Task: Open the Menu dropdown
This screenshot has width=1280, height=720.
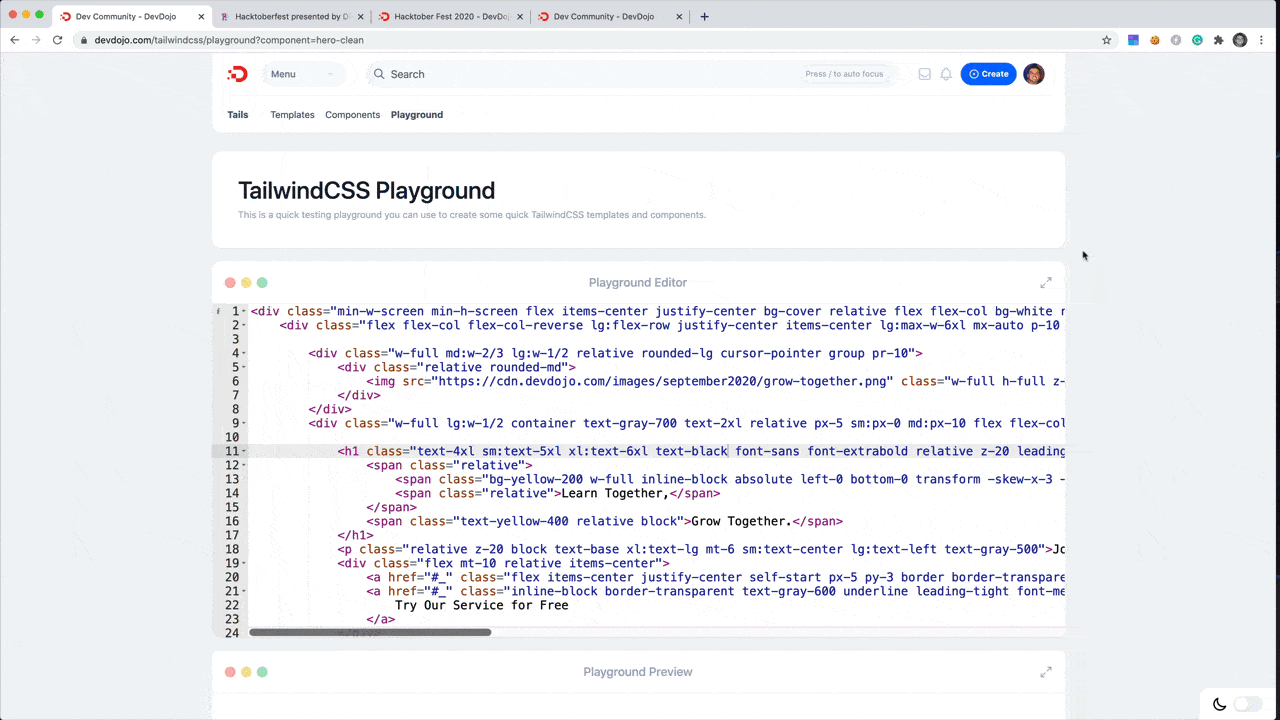Action: (304, 74)
